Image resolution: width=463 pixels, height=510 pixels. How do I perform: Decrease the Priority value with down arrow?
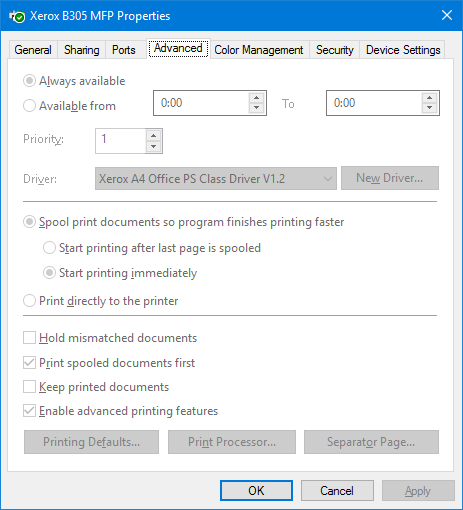click(x=153, y=146)
